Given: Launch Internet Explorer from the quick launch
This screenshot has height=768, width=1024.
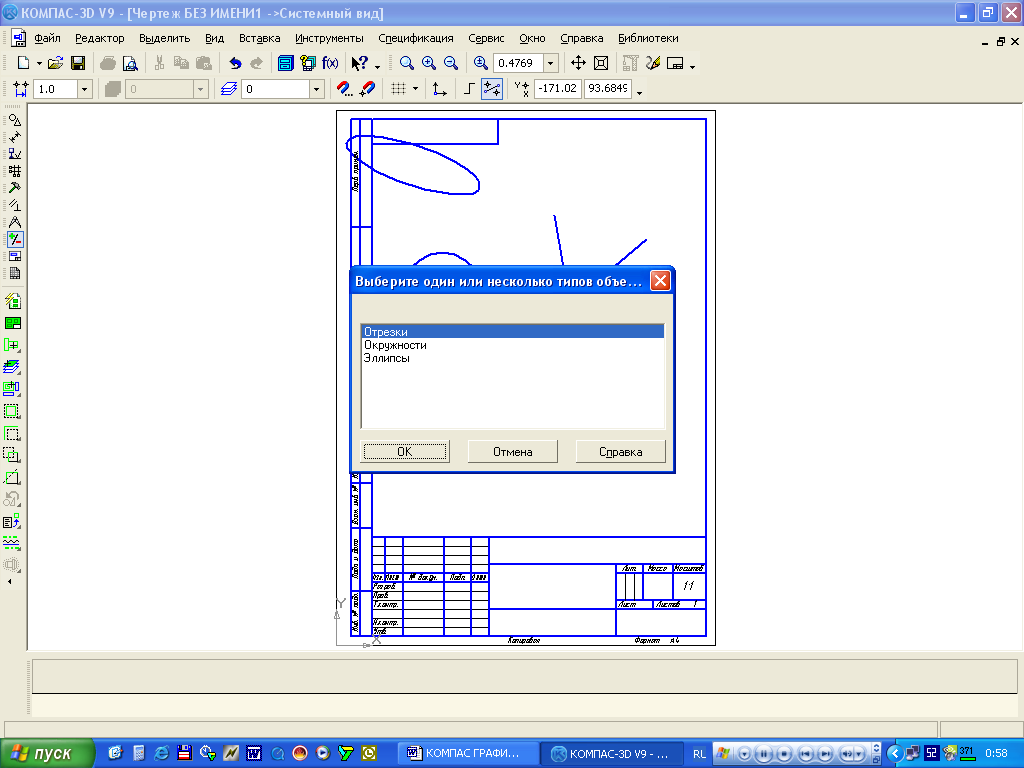Looking at the screenshot, I should pos(161,753).
